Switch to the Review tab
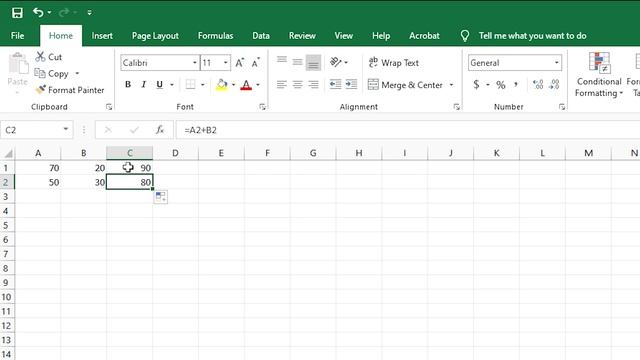Screen dimensions: 640x360 tap(302, 36)
